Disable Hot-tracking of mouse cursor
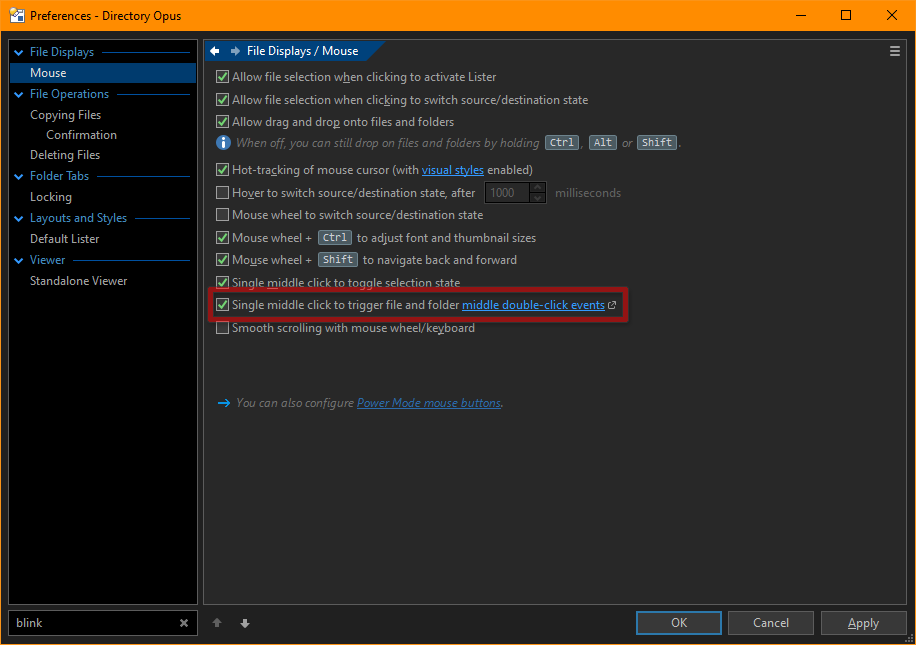The image size is (916, 645). pos(223,169)
